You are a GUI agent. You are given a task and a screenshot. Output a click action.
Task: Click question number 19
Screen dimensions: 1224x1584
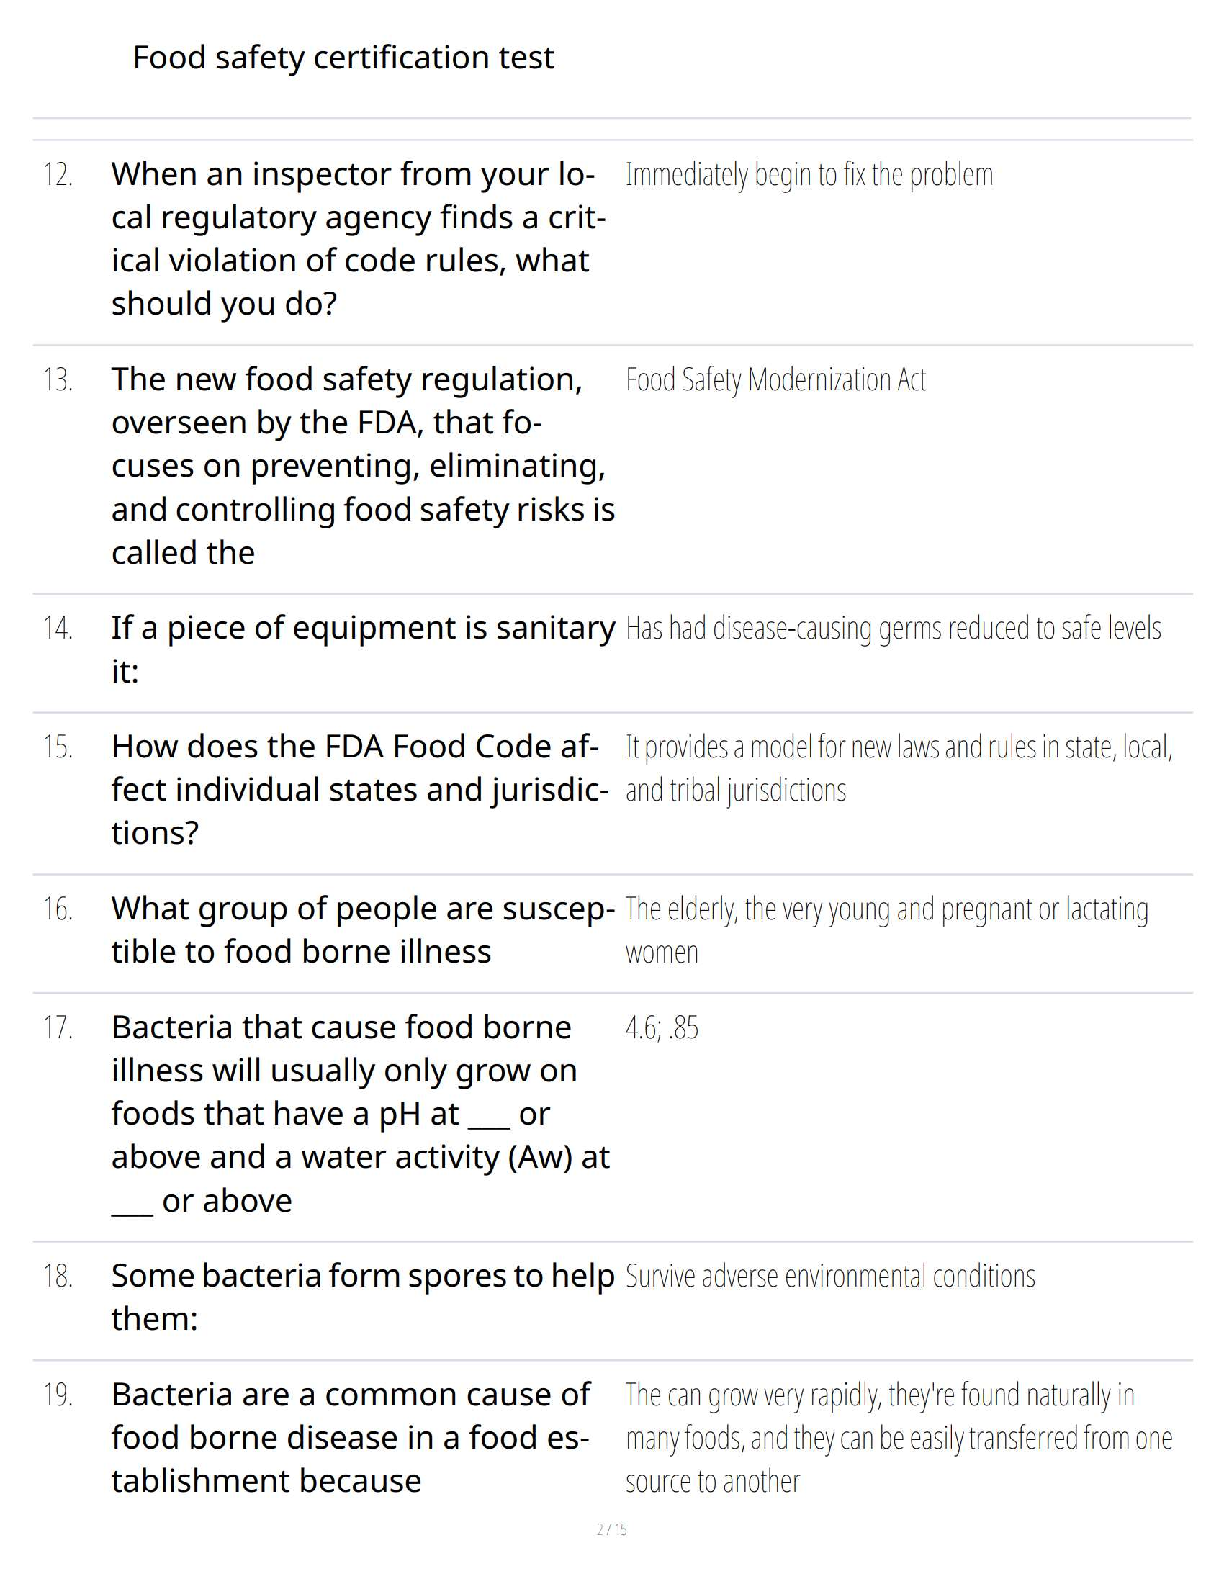57,1395
